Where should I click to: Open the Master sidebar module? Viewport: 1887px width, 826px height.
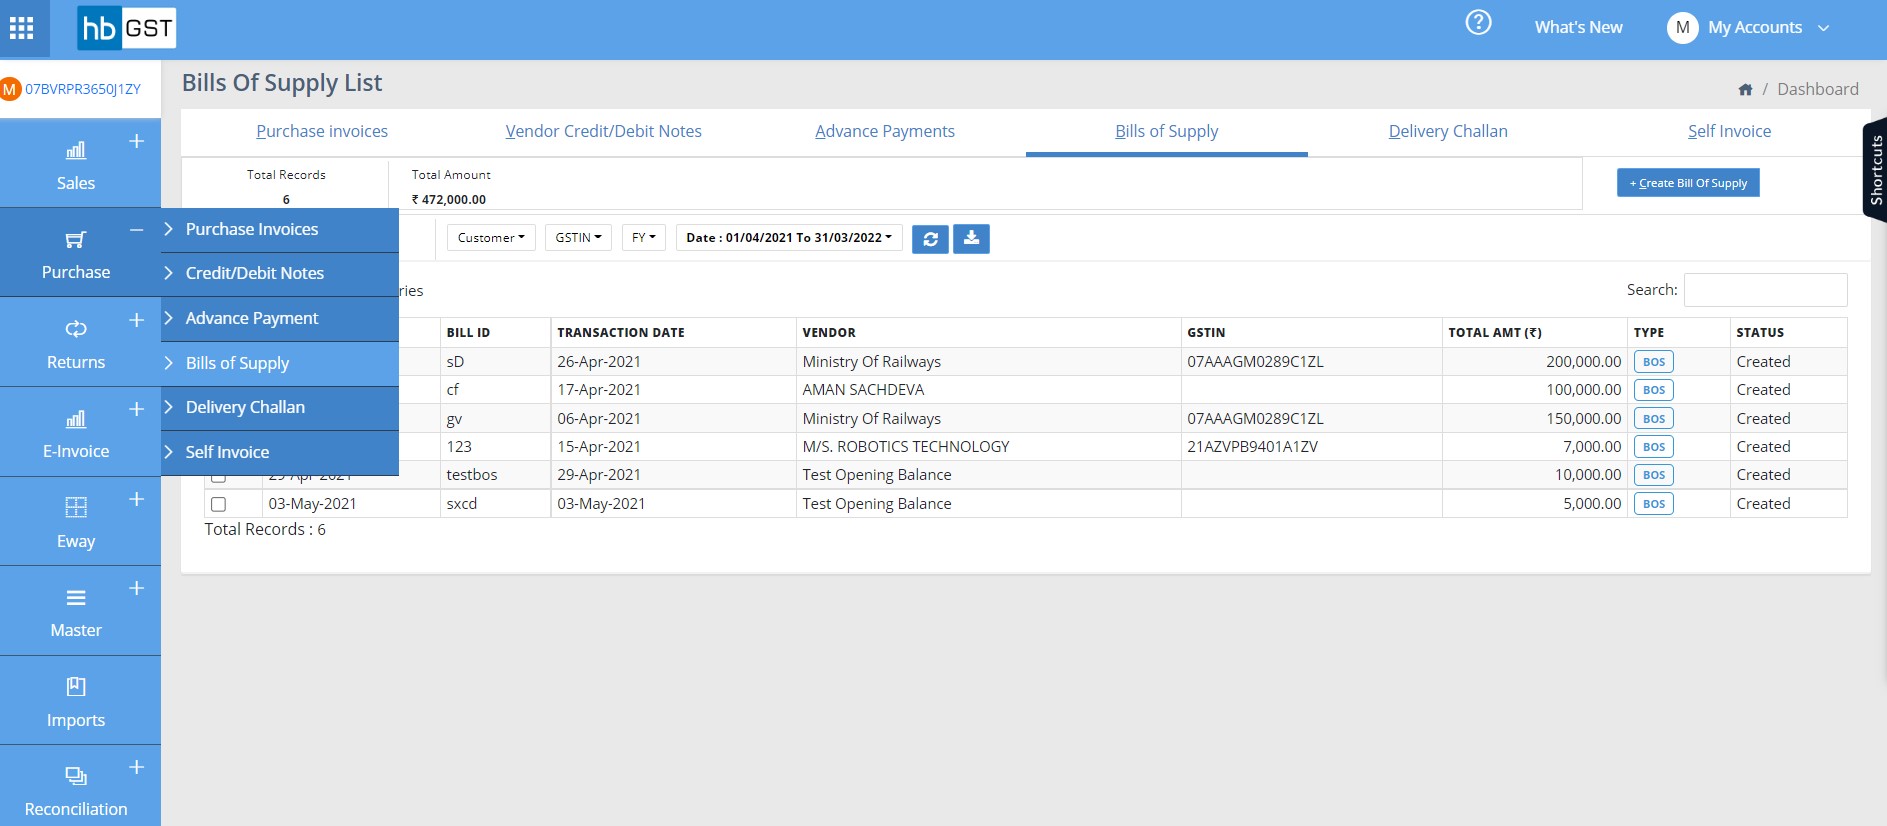tap(76, 612)
